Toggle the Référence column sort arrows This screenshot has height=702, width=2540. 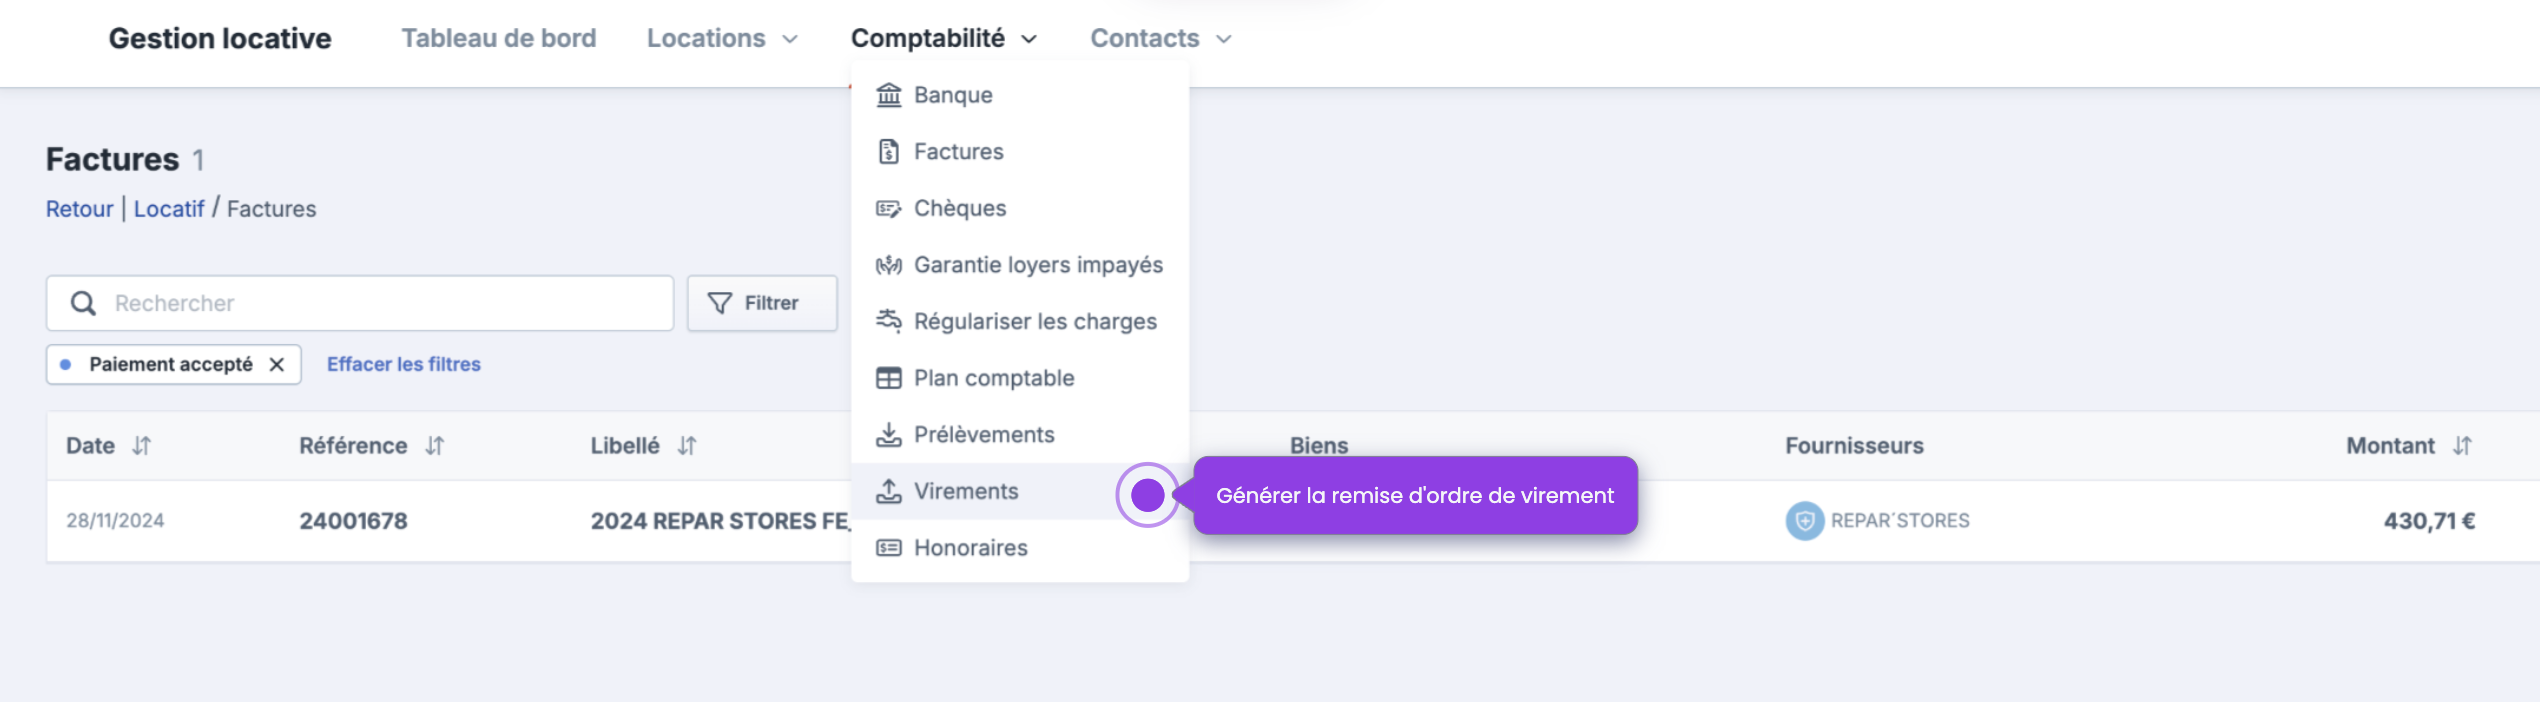[x=435, y=446]
